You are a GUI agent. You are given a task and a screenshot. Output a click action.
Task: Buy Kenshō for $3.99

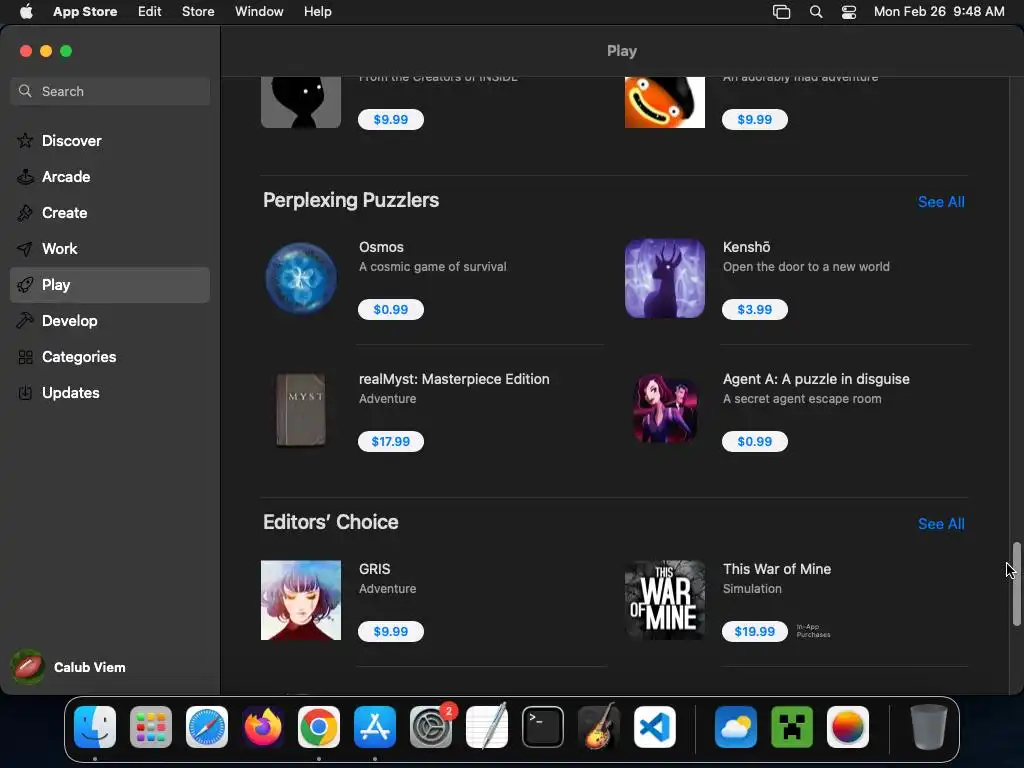(754, 310)
